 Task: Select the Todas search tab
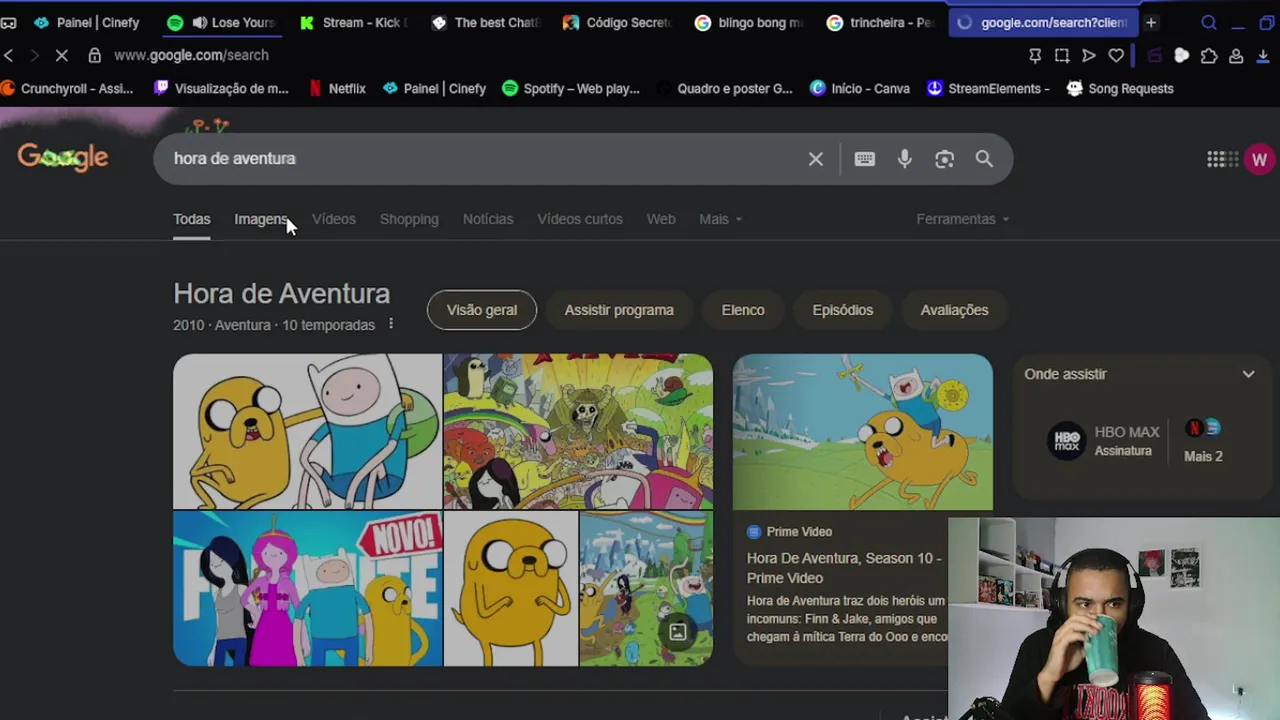click(x=191, y=219)
